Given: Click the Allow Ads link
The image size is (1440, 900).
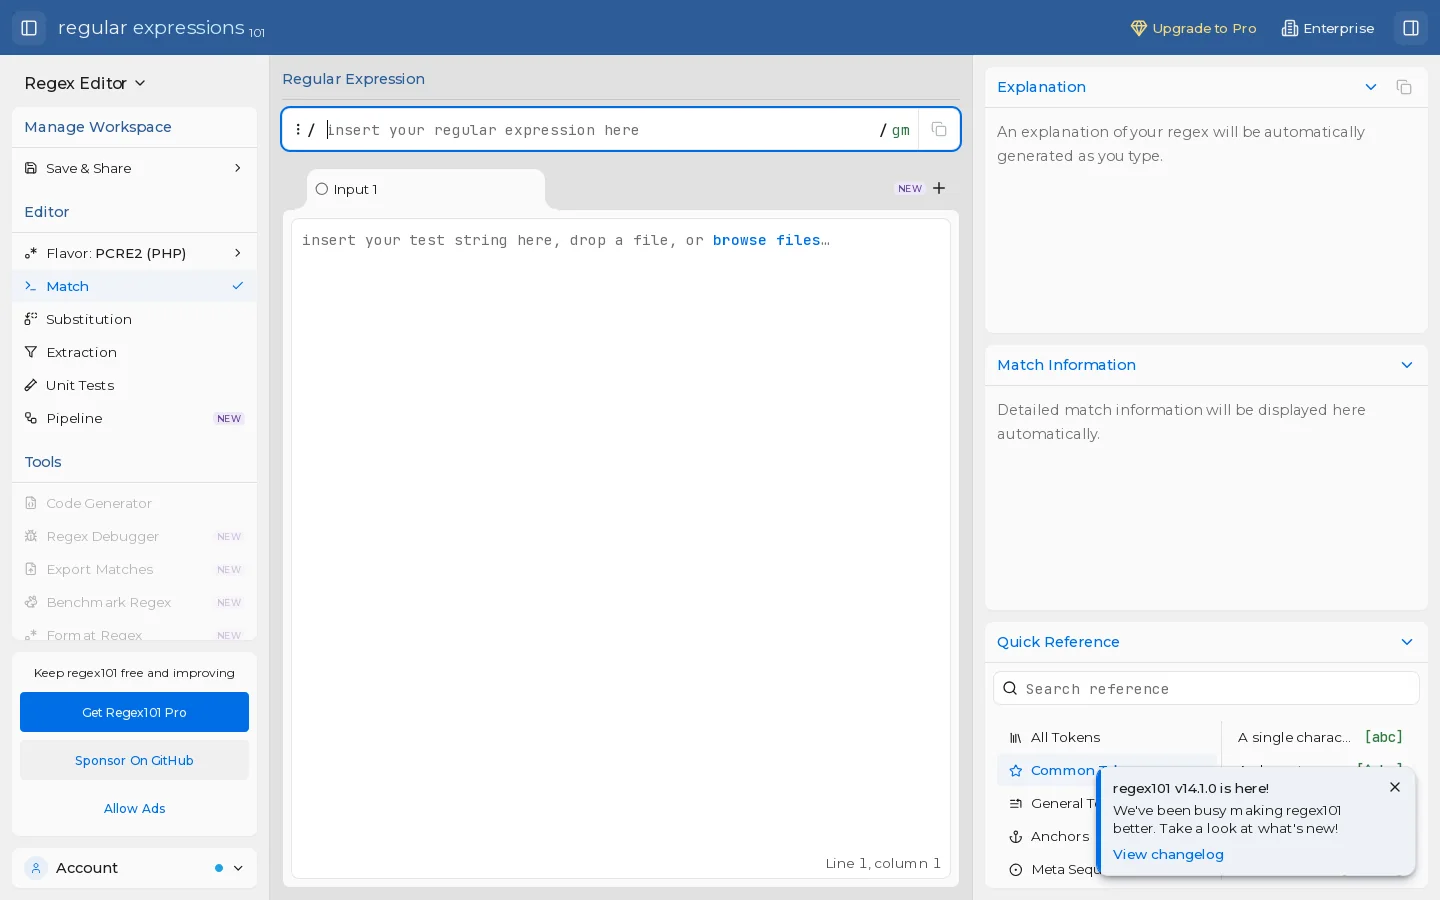Looking at the screenshot, I should point(134,808).
